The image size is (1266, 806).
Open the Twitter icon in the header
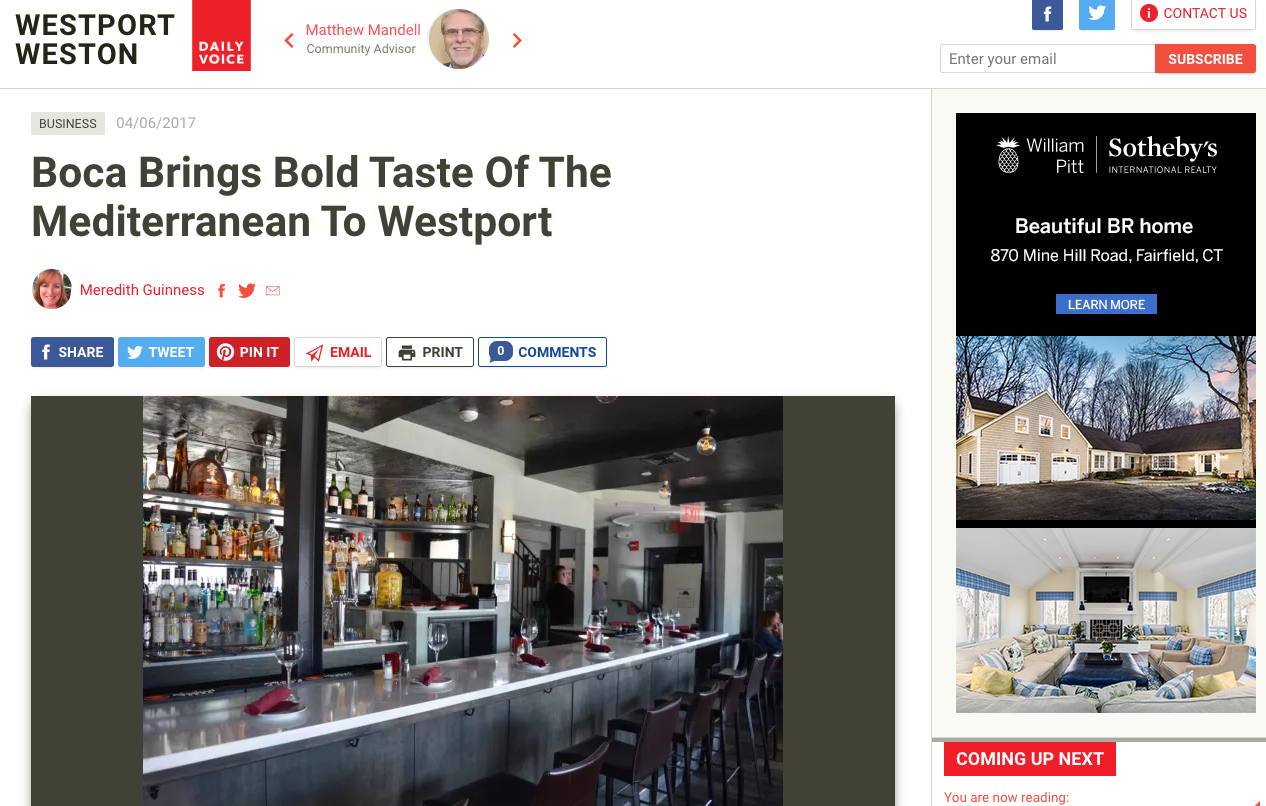(1097, 13)
